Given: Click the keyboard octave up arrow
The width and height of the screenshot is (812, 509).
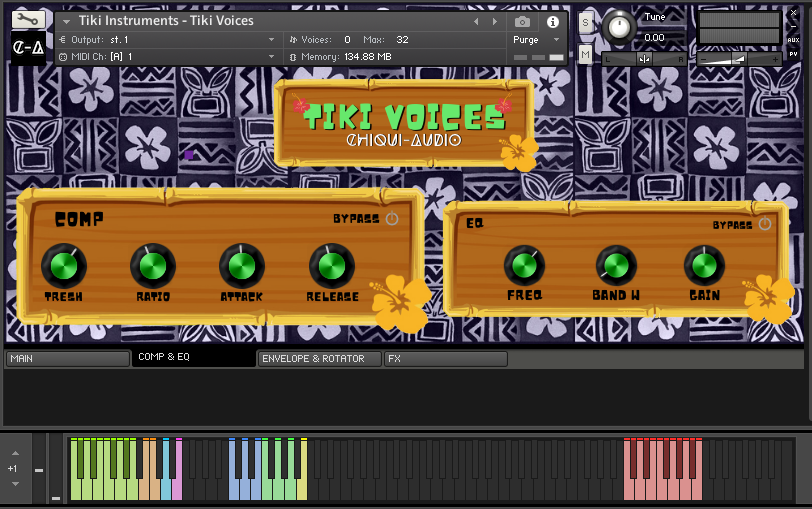Looking at the screenshot, I should pyautogui.click(x=14, y=453).
